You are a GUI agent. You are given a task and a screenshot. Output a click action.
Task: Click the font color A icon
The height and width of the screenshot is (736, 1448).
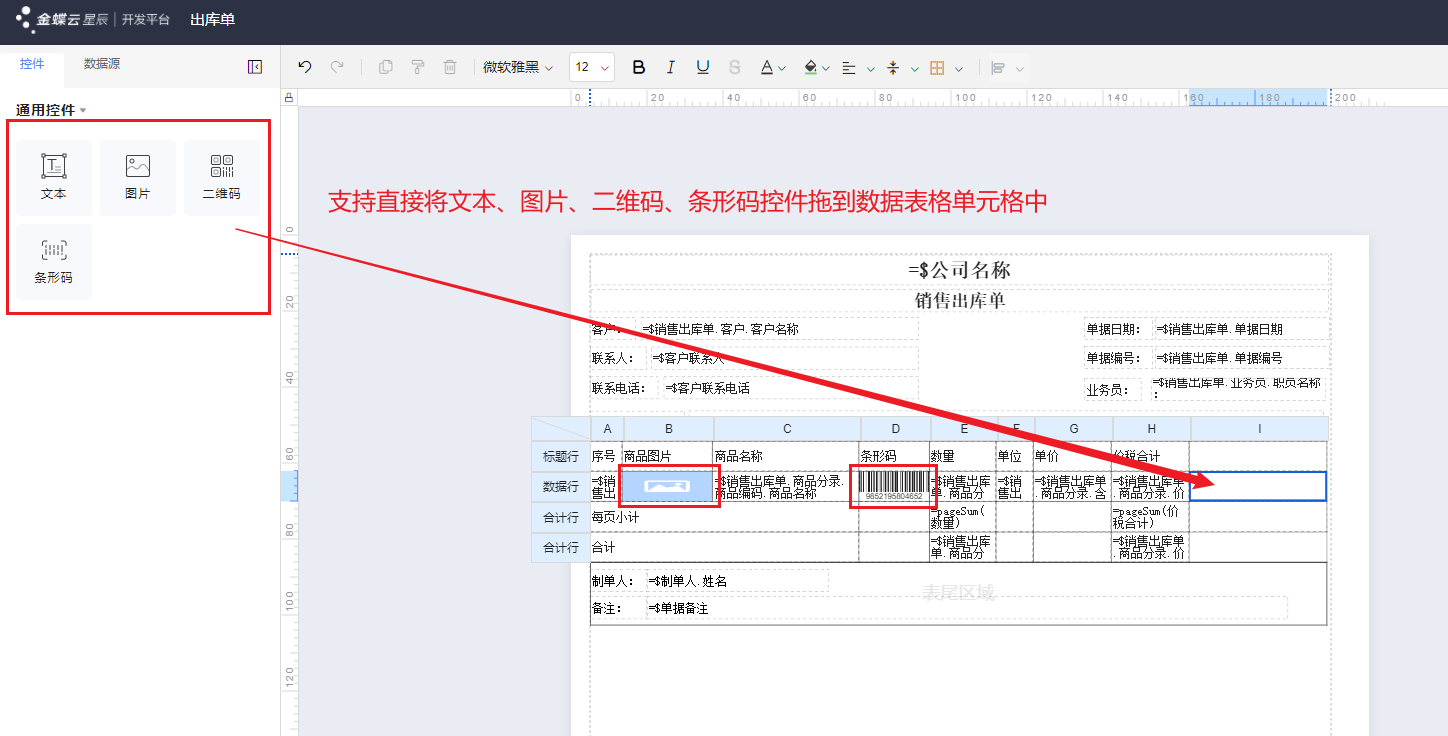point(767,67)
